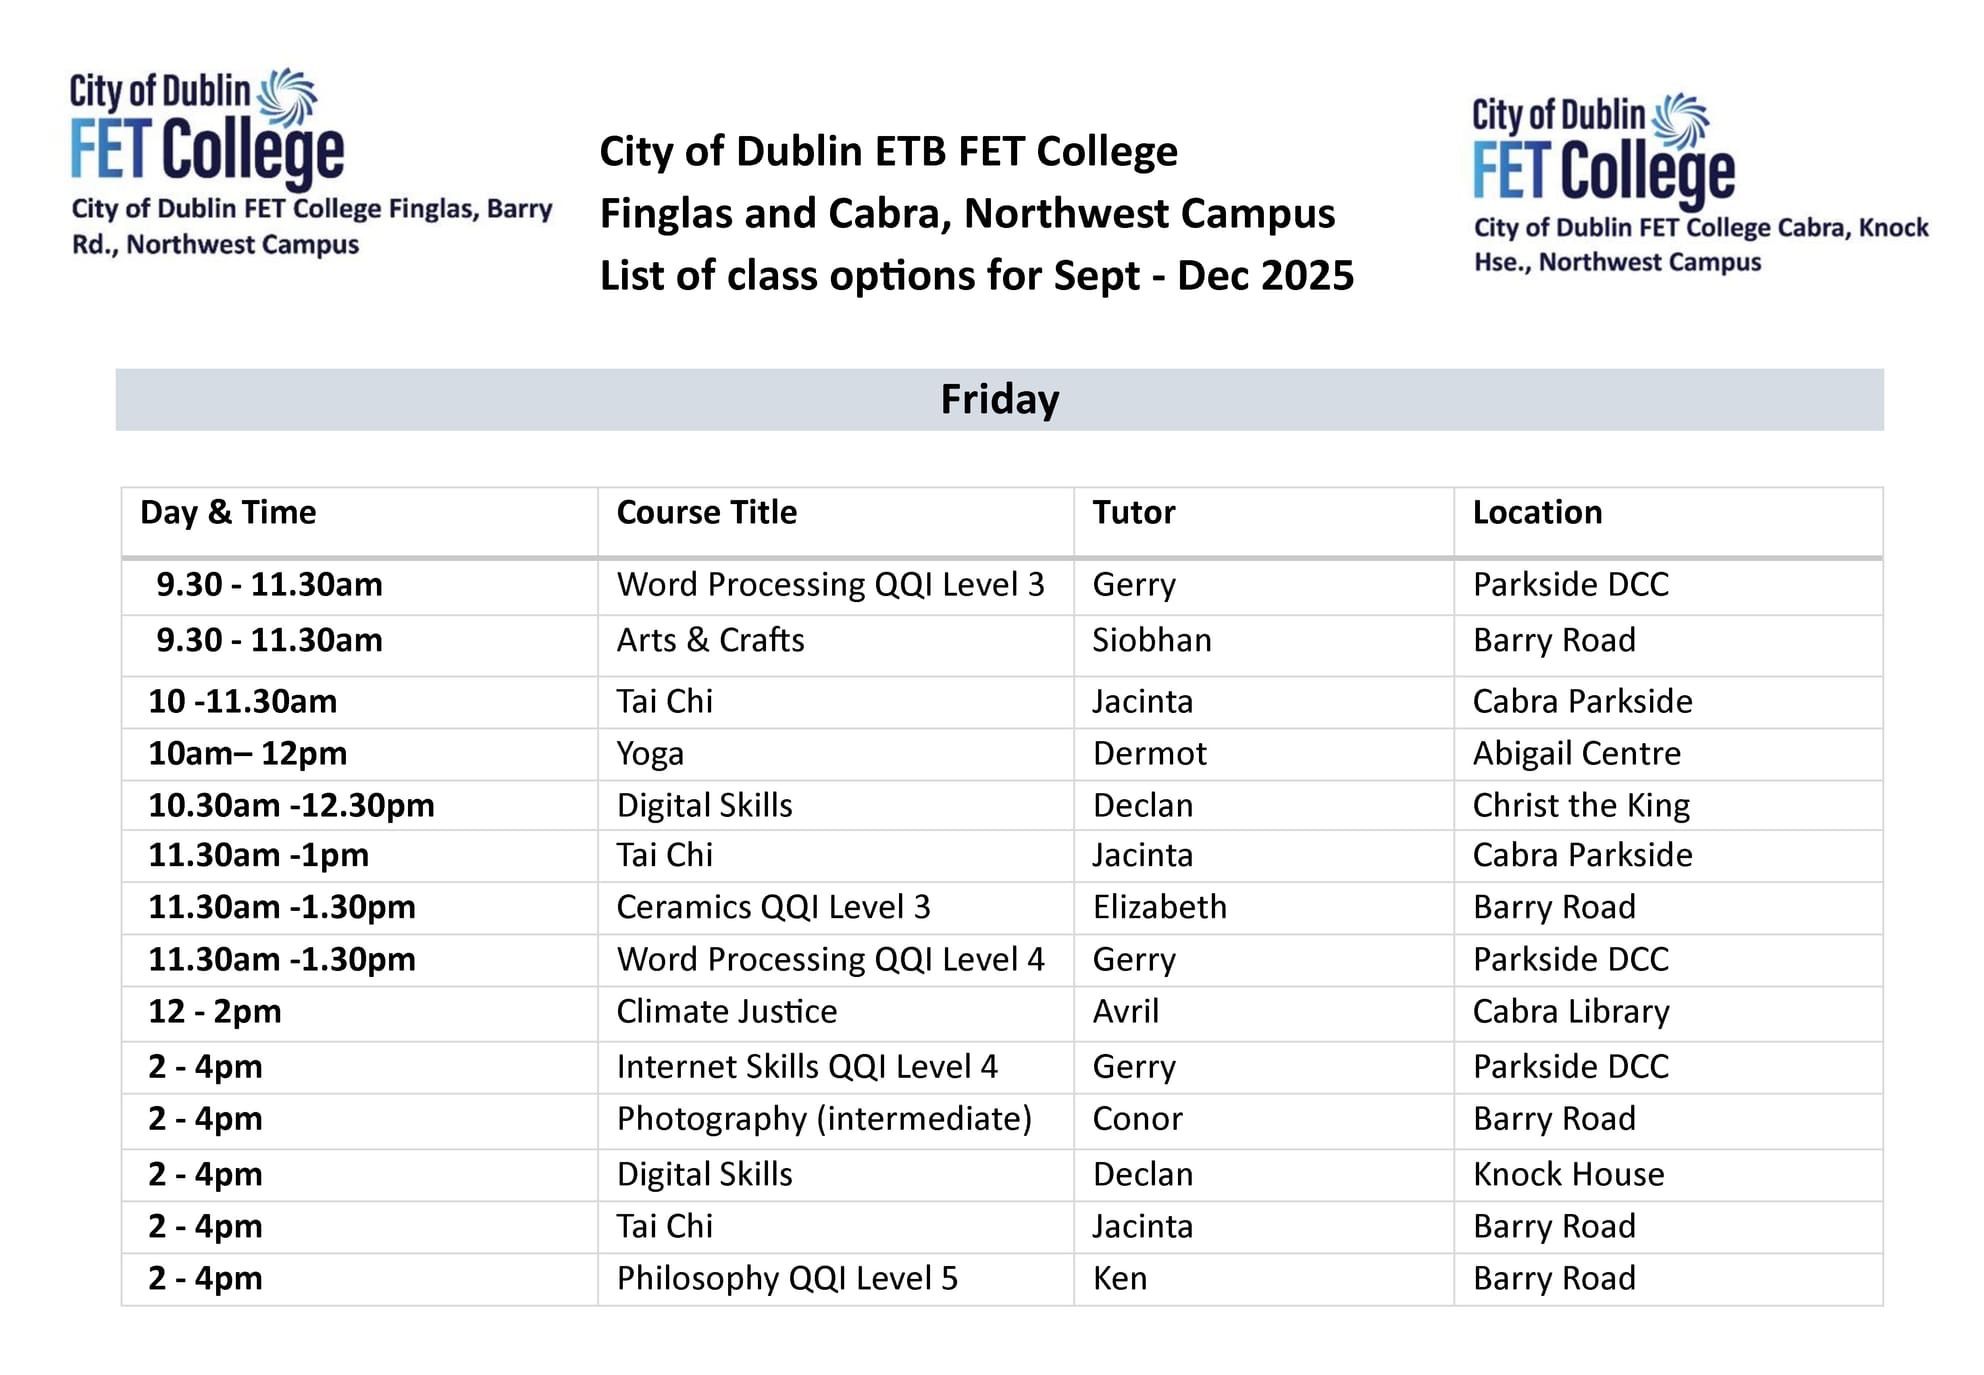The image size is (1984, 1375).
Task: Open the Photography (intermediate) course entry
Action: (x=823, y=1119)
